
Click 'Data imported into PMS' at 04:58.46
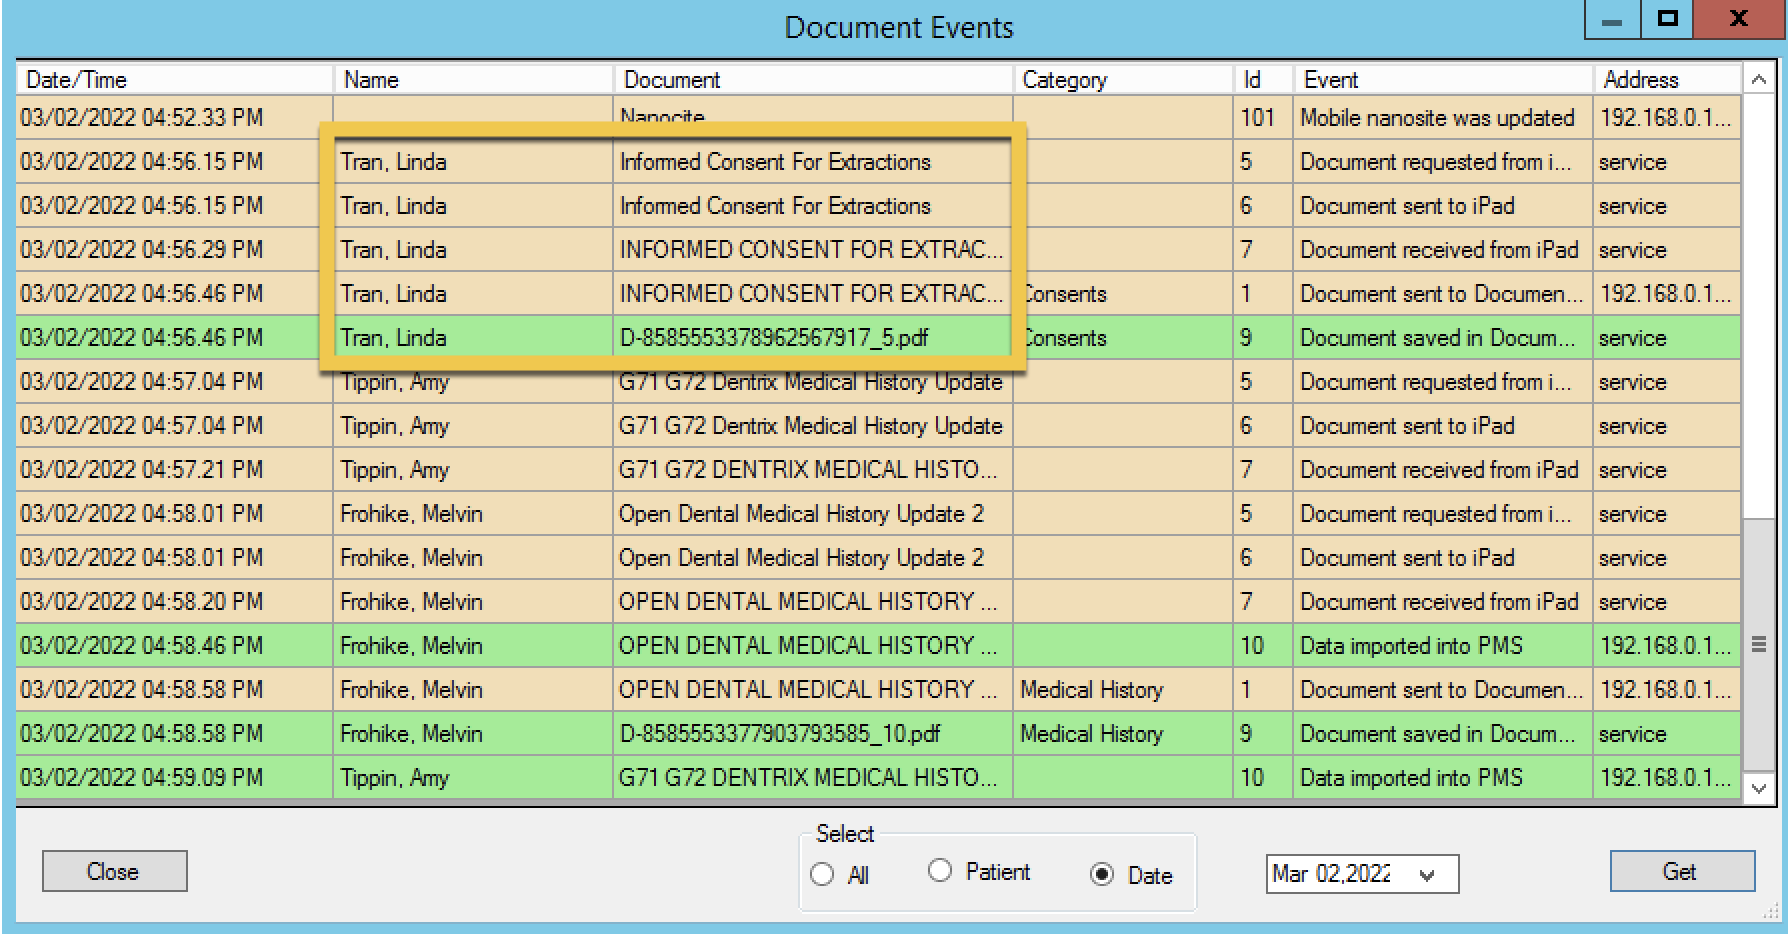(1411, 646)
